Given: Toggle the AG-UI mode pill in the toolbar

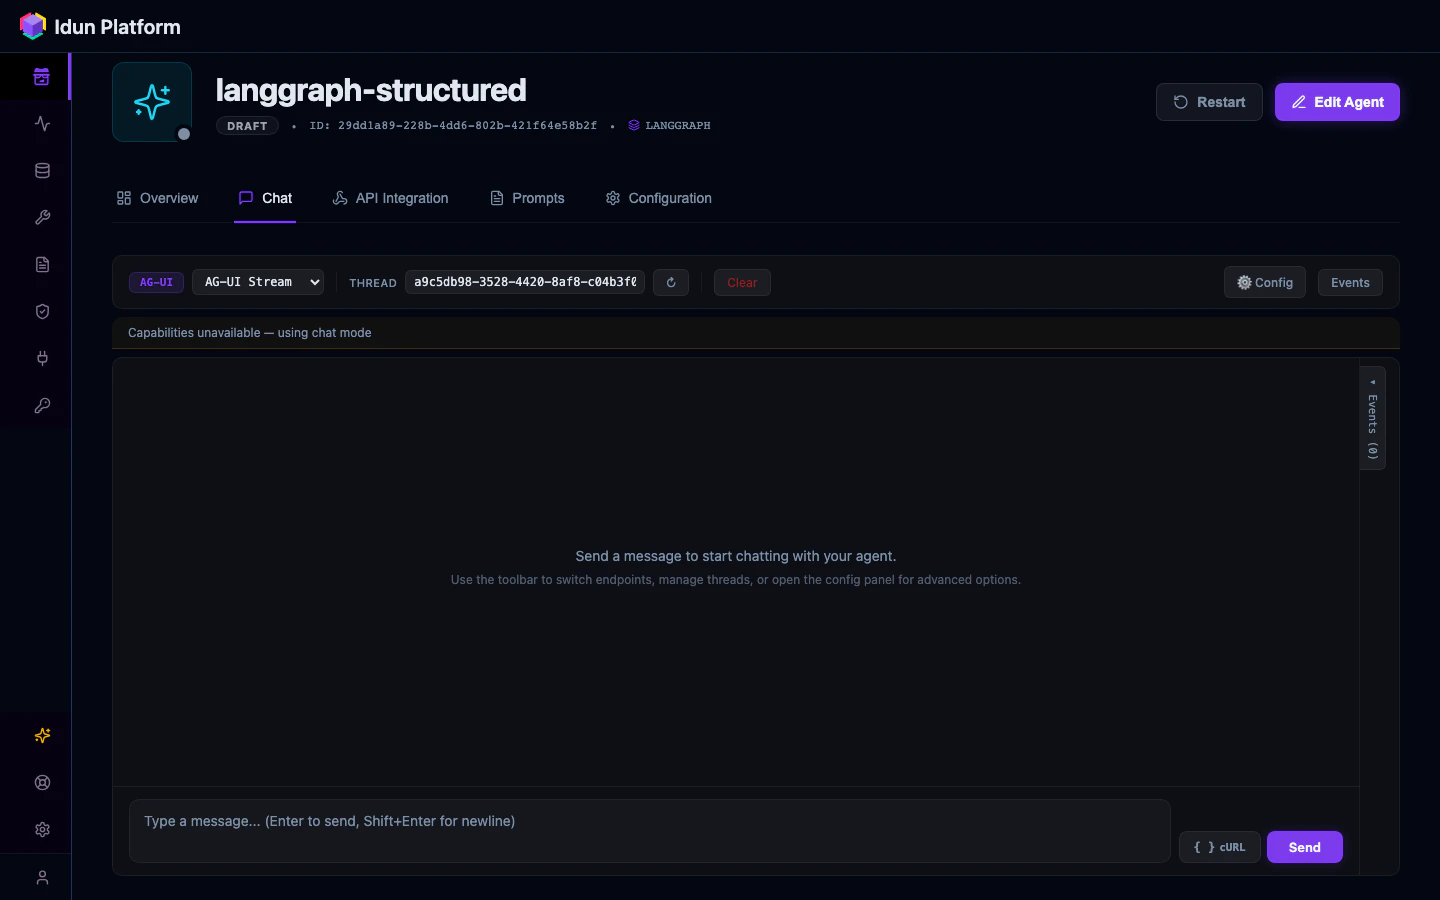Looking at the screenshot, I should click(x=155, y=282).
